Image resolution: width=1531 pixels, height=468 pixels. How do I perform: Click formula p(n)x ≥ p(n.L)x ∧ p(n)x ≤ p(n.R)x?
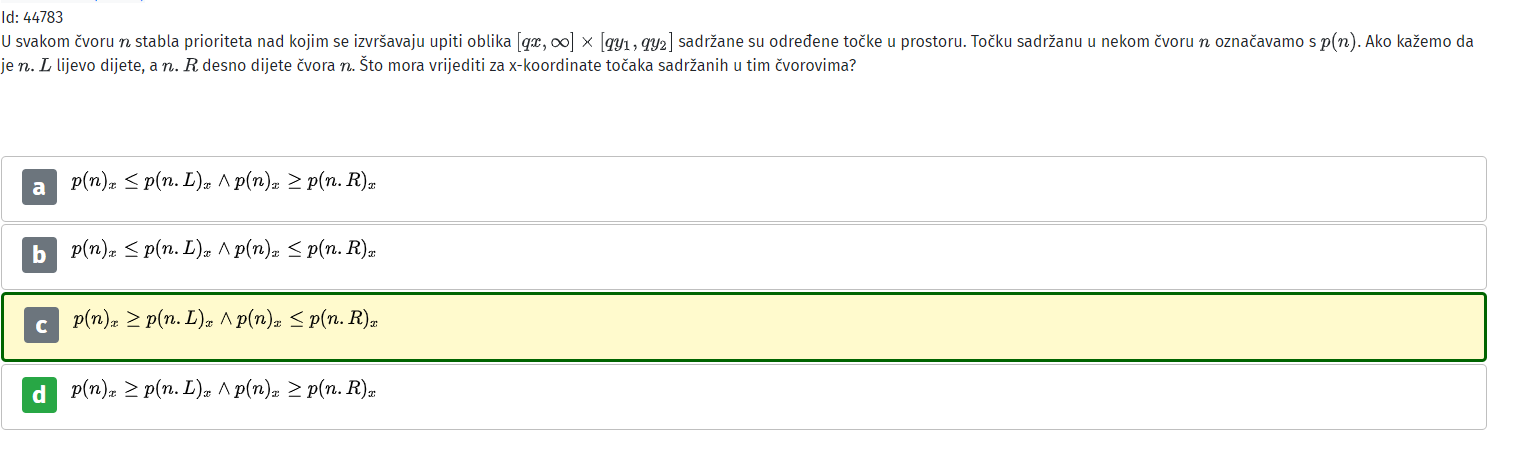click(x=226, y=320)
